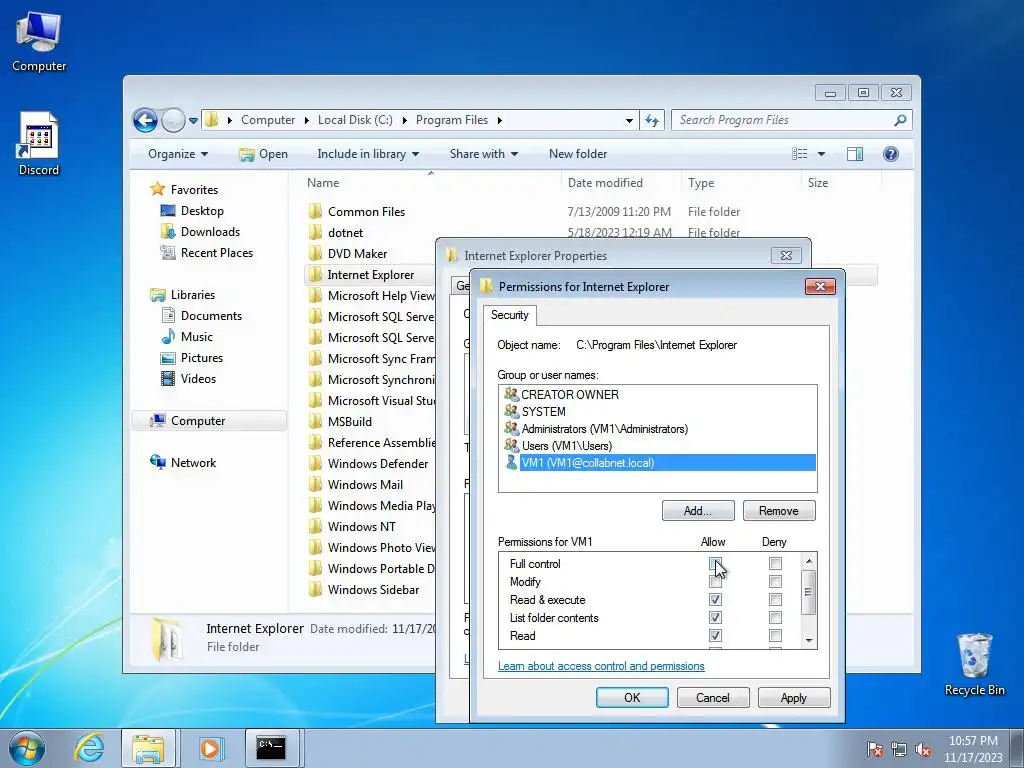Open the Organize dropdown menu

(178, 153)
